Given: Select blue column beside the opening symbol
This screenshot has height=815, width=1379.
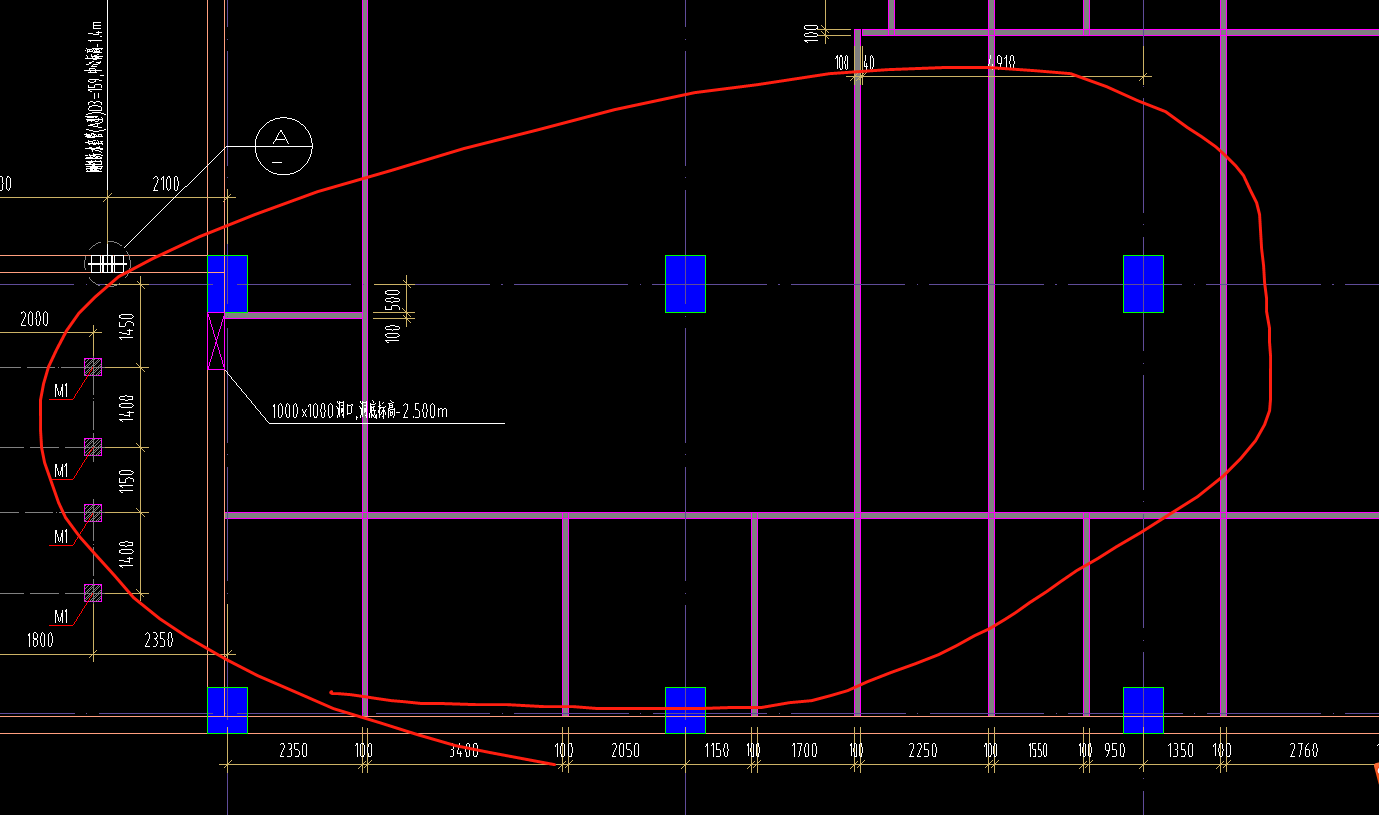Looking at the screenshot, I should 227,284.
